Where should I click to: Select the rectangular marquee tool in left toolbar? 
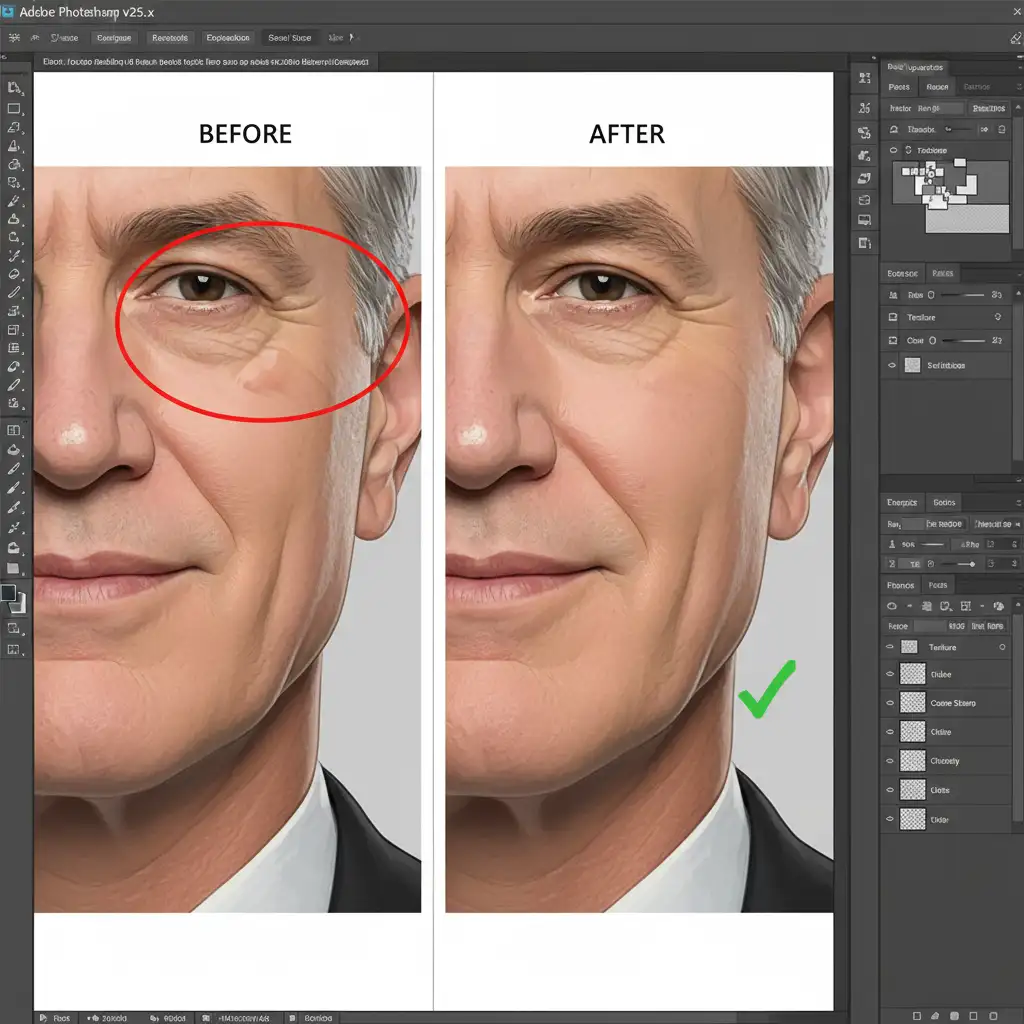[14, 109]
